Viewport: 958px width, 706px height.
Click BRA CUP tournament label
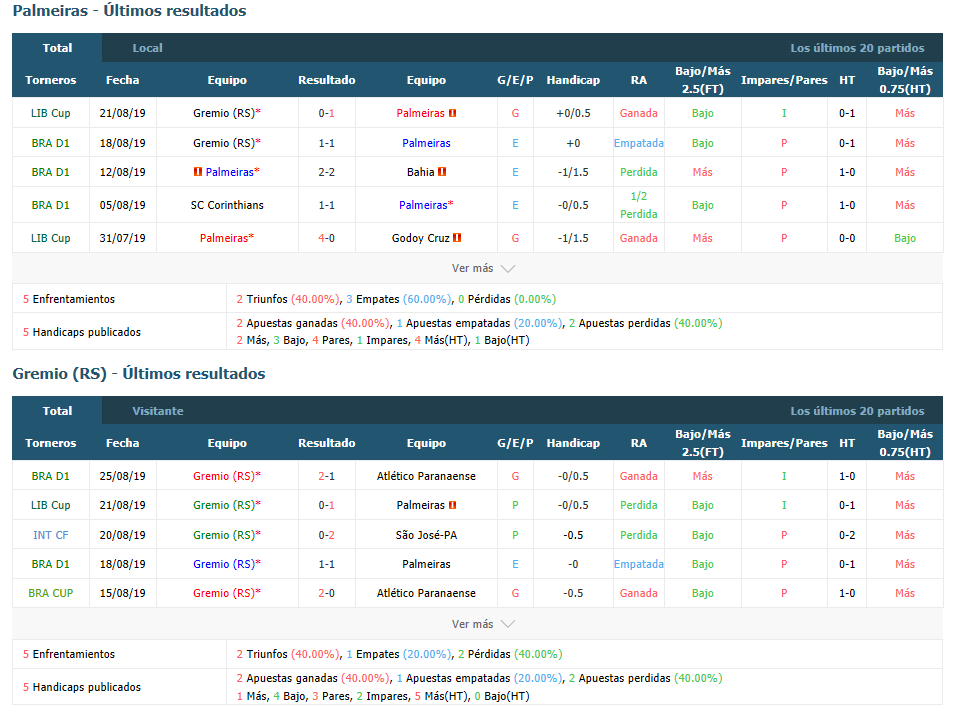51,593
